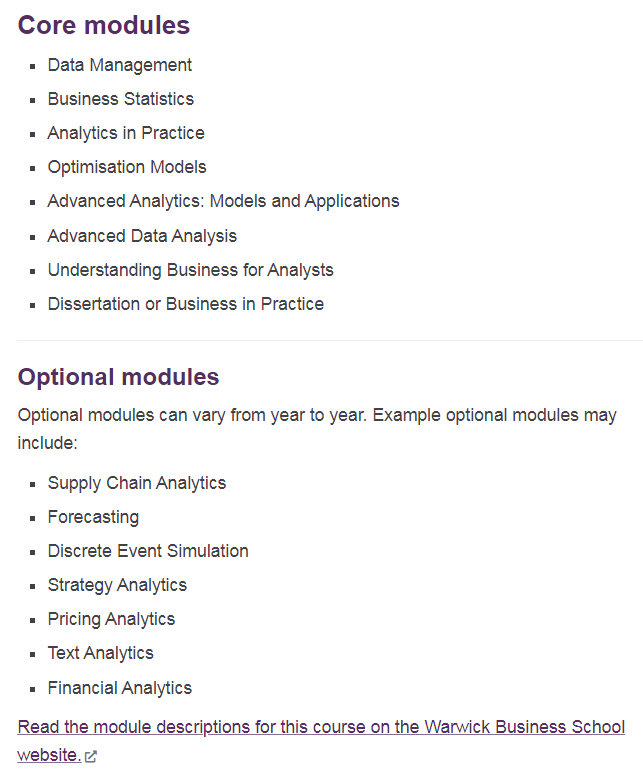Select Supply Chain Analytics optional module
This screenshot has width=643, height=780.
[x=137, y=483]
